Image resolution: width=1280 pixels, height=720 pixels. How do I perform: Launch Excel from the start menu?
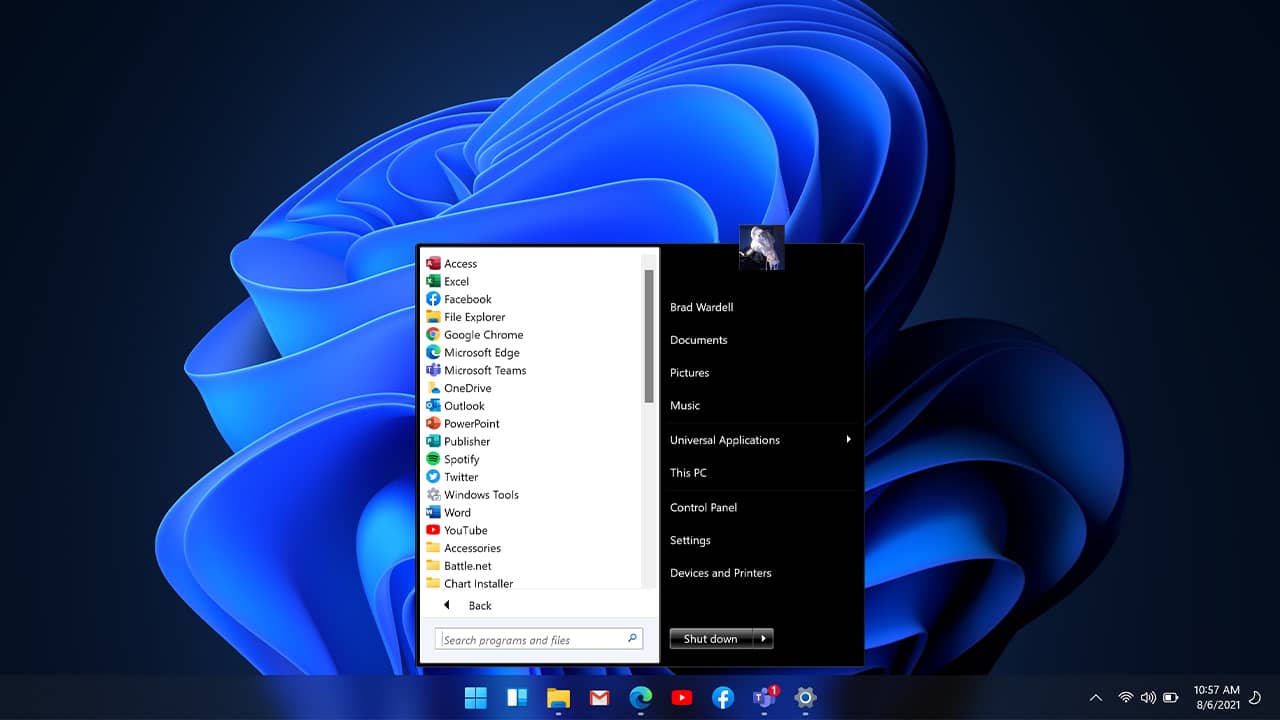[x=448, y=282]
